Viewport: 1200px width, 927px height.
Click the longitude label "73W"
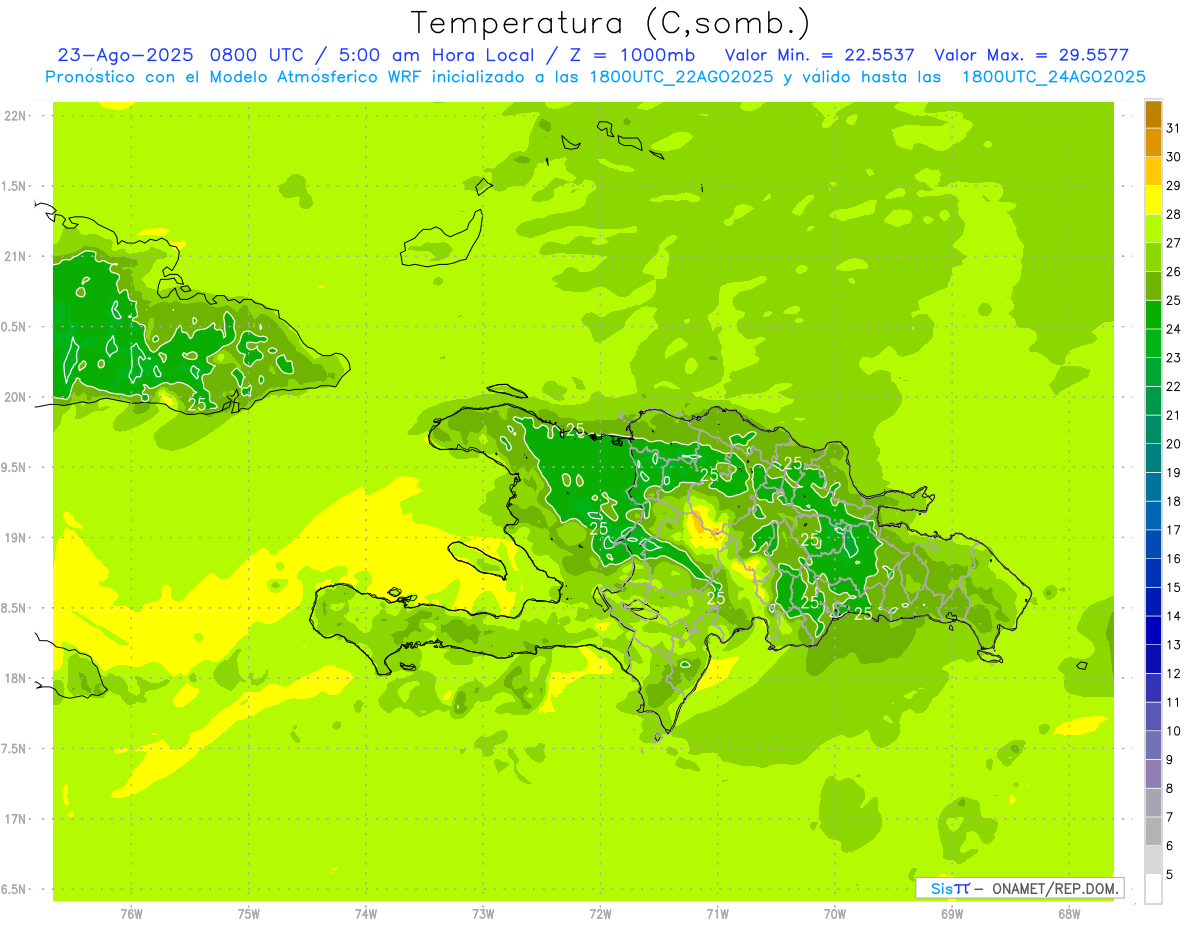point(483,914)
